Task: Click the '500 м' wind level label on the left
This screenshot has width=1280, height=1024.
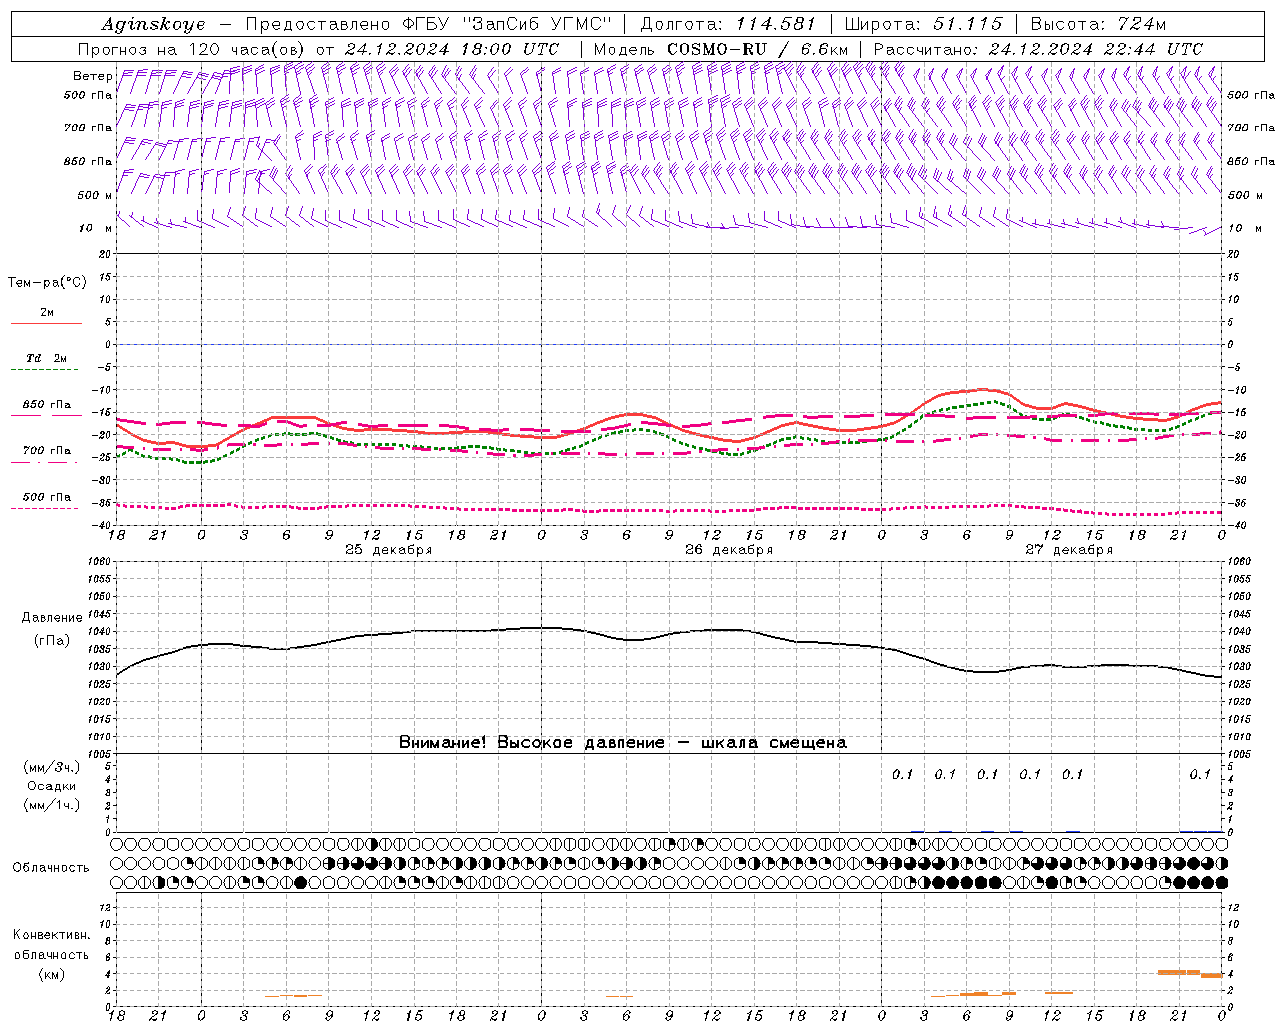Action: [x=95, y=195]
